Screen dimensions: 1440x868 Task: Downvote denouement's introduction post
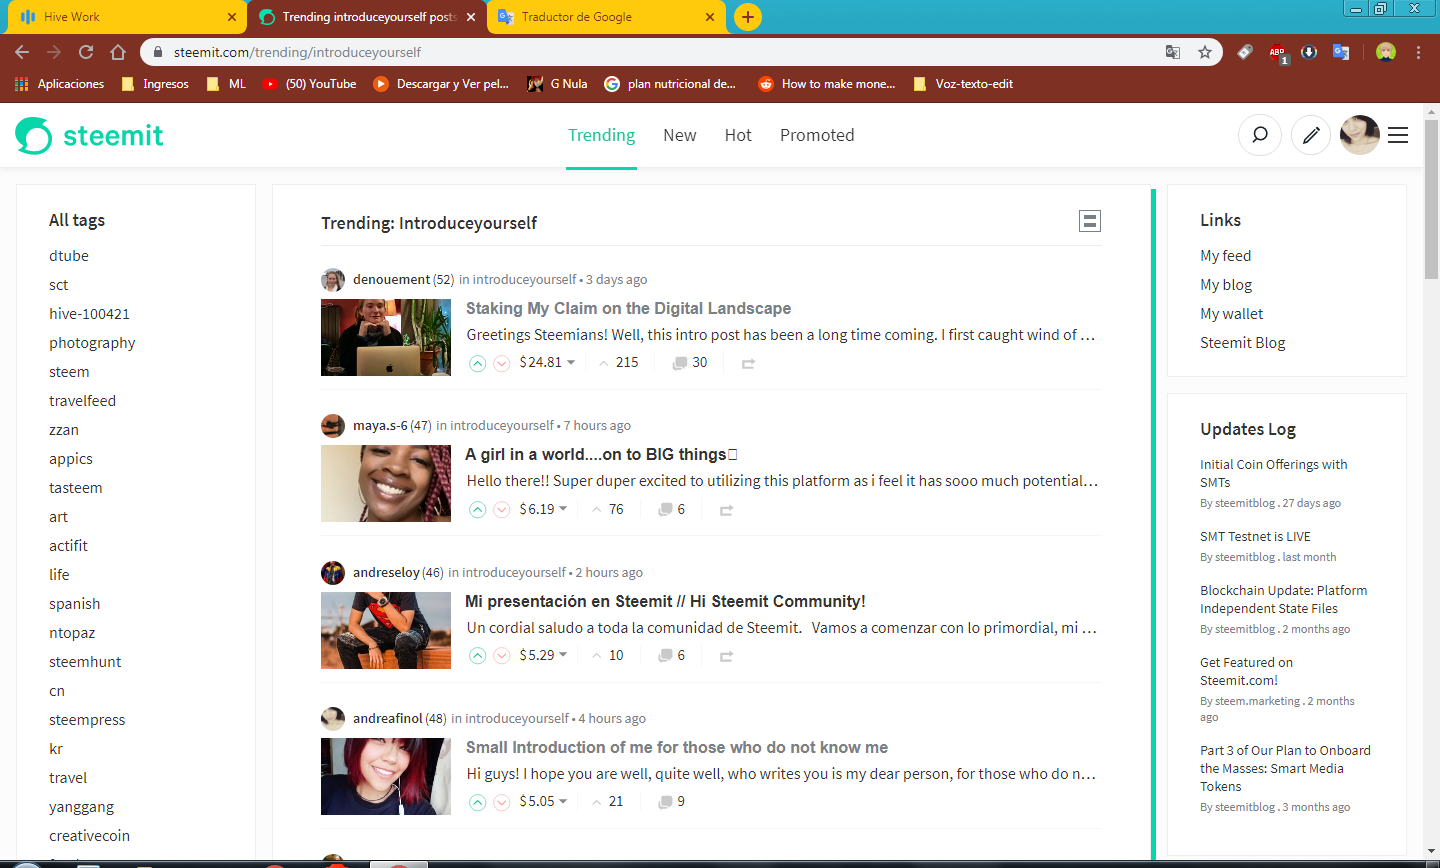[x=502, y=363]
